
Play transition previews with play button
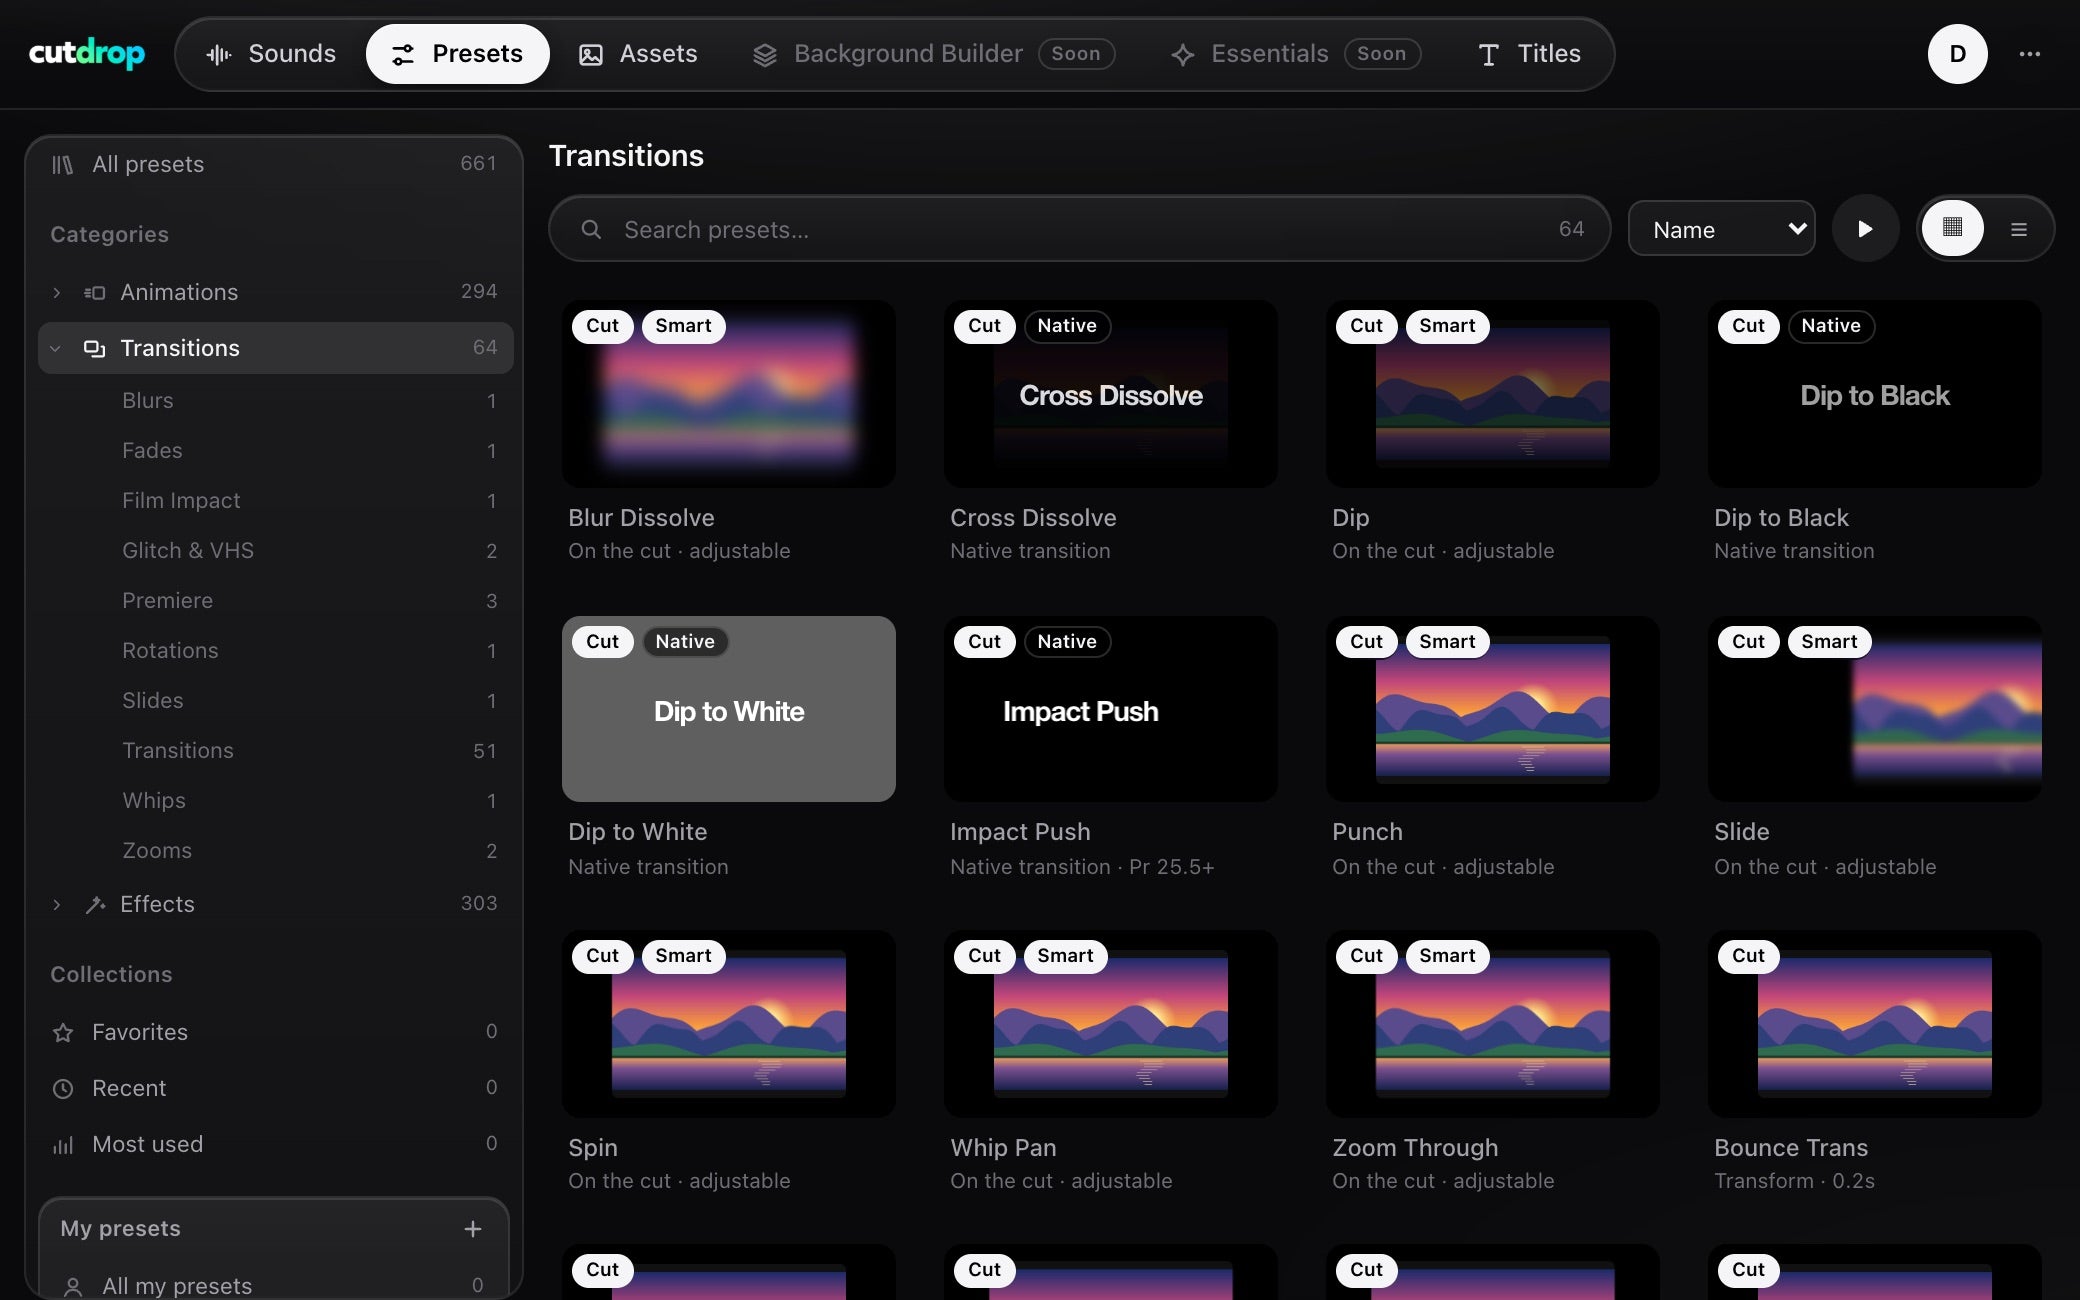tap(1865, 229)
